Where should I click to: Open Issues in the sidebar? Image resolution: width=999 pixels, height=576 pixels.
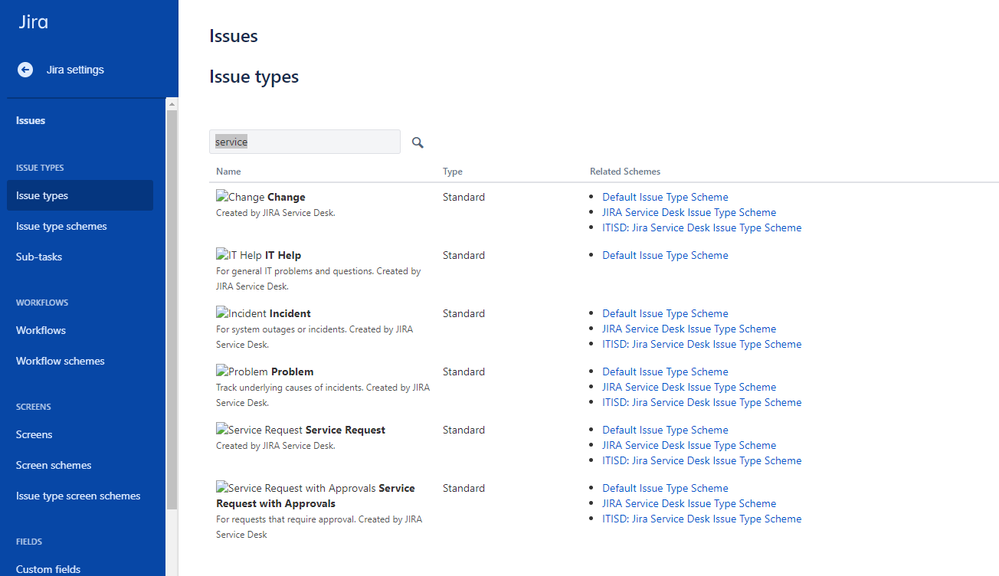pos(31,120)
